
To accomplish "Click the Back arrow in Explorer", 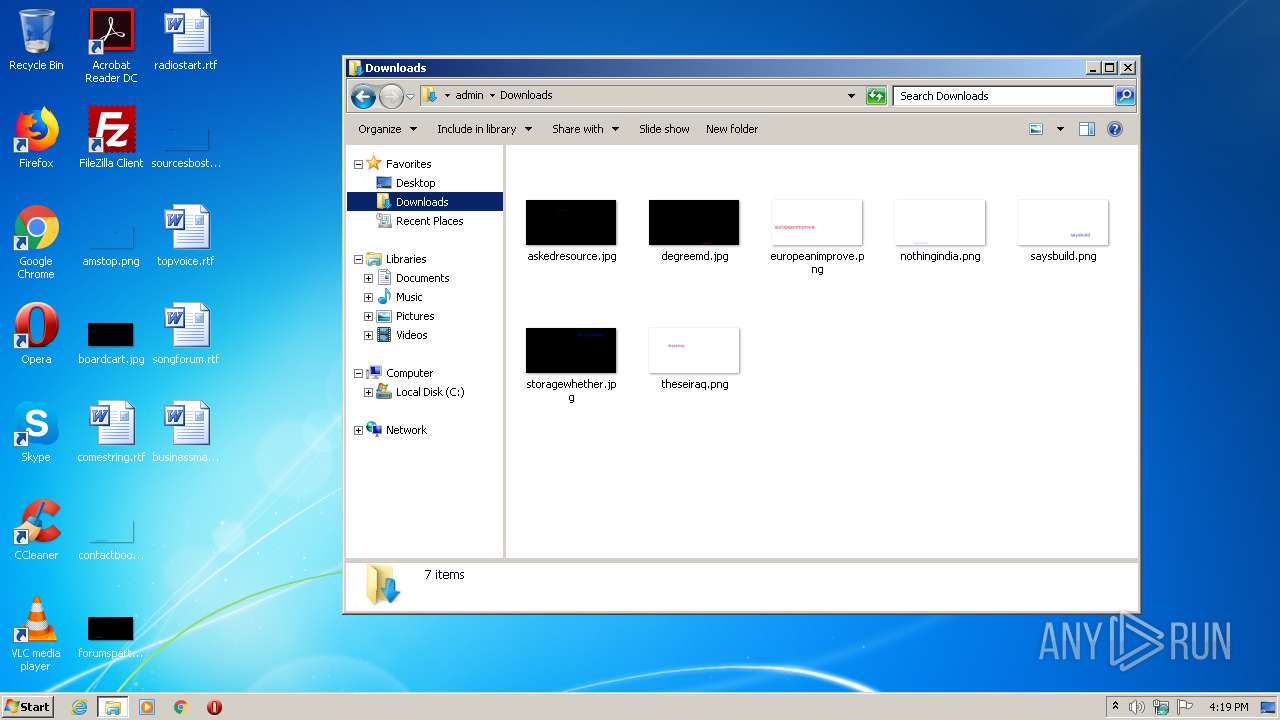I will [x=363, y=96].
